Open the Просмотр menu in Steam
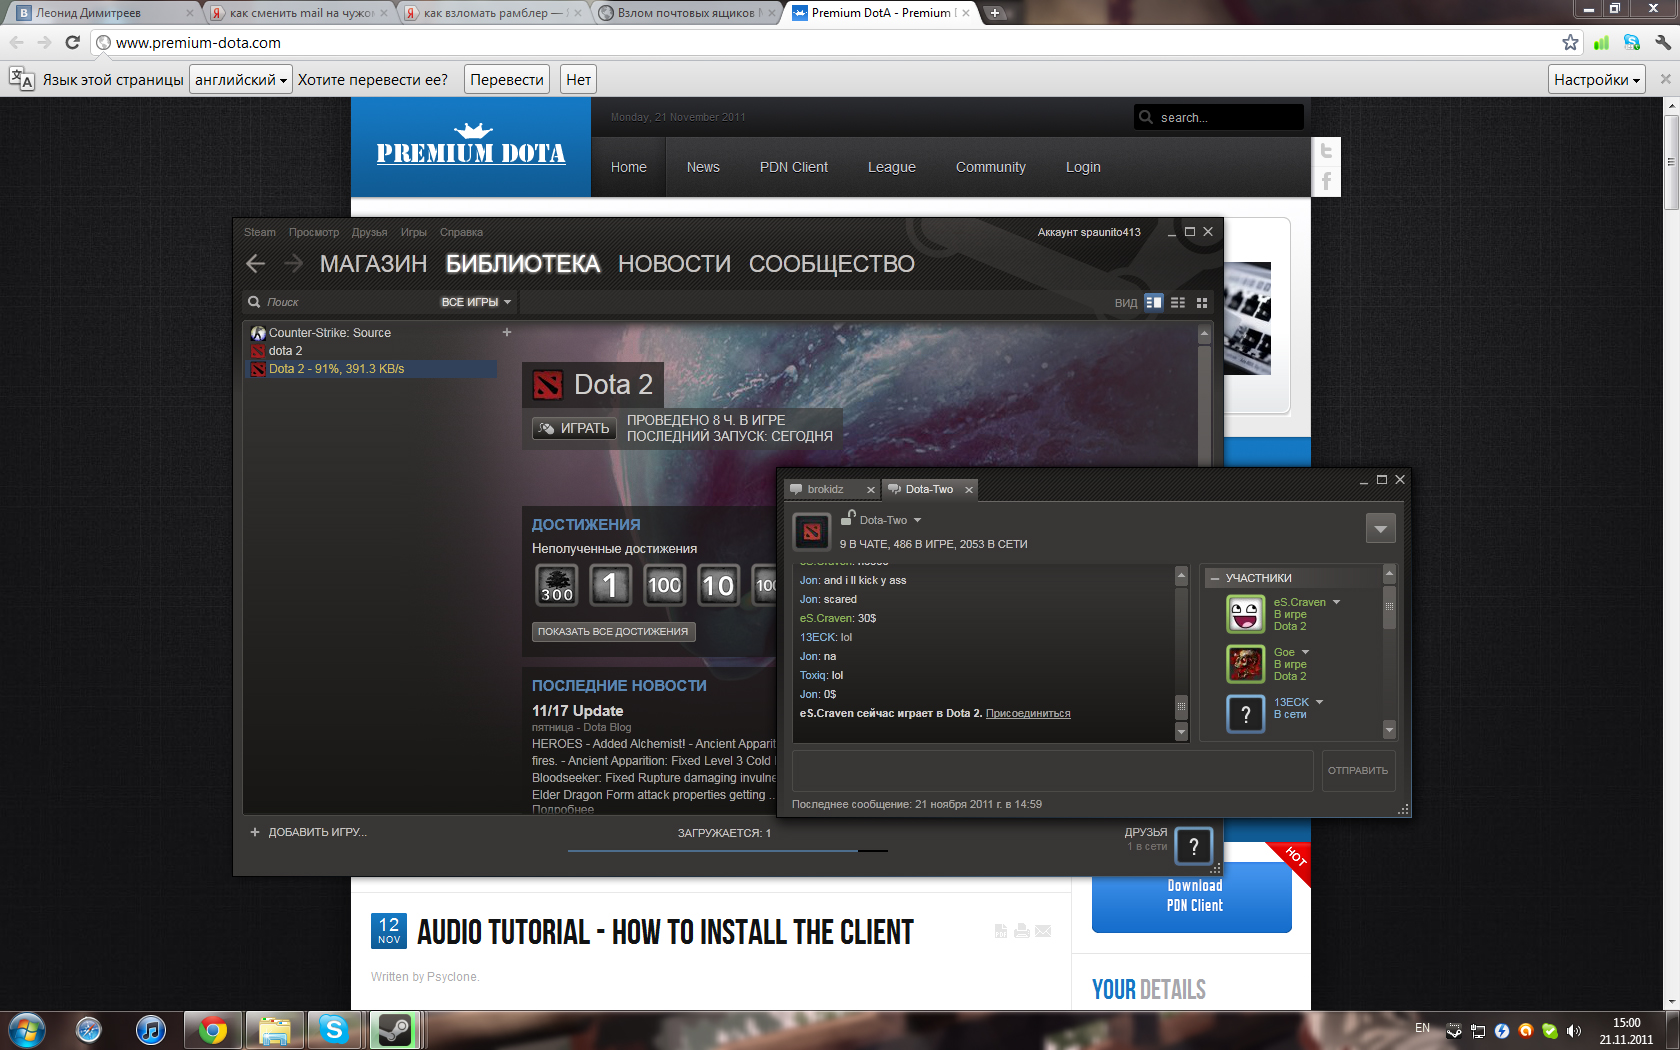 314,232
